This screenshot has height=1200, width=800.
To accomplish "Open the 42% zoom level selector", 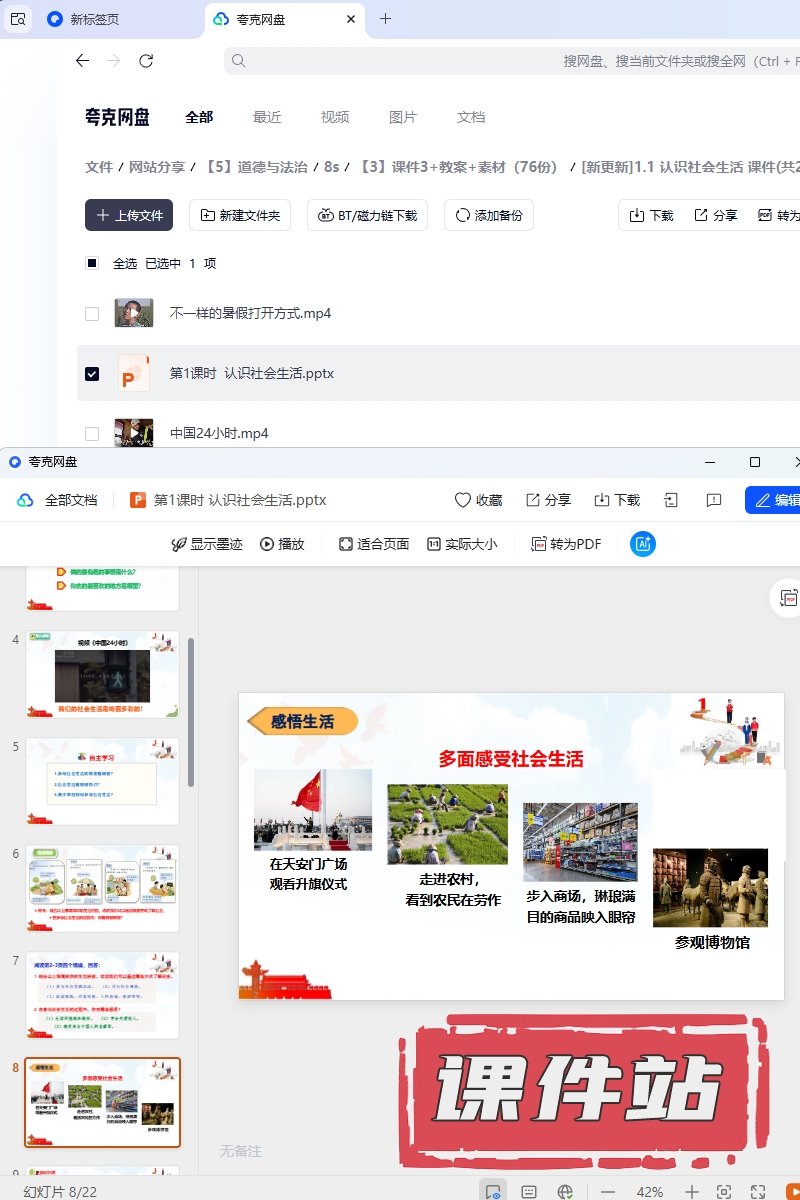I will coord(650,1192).
